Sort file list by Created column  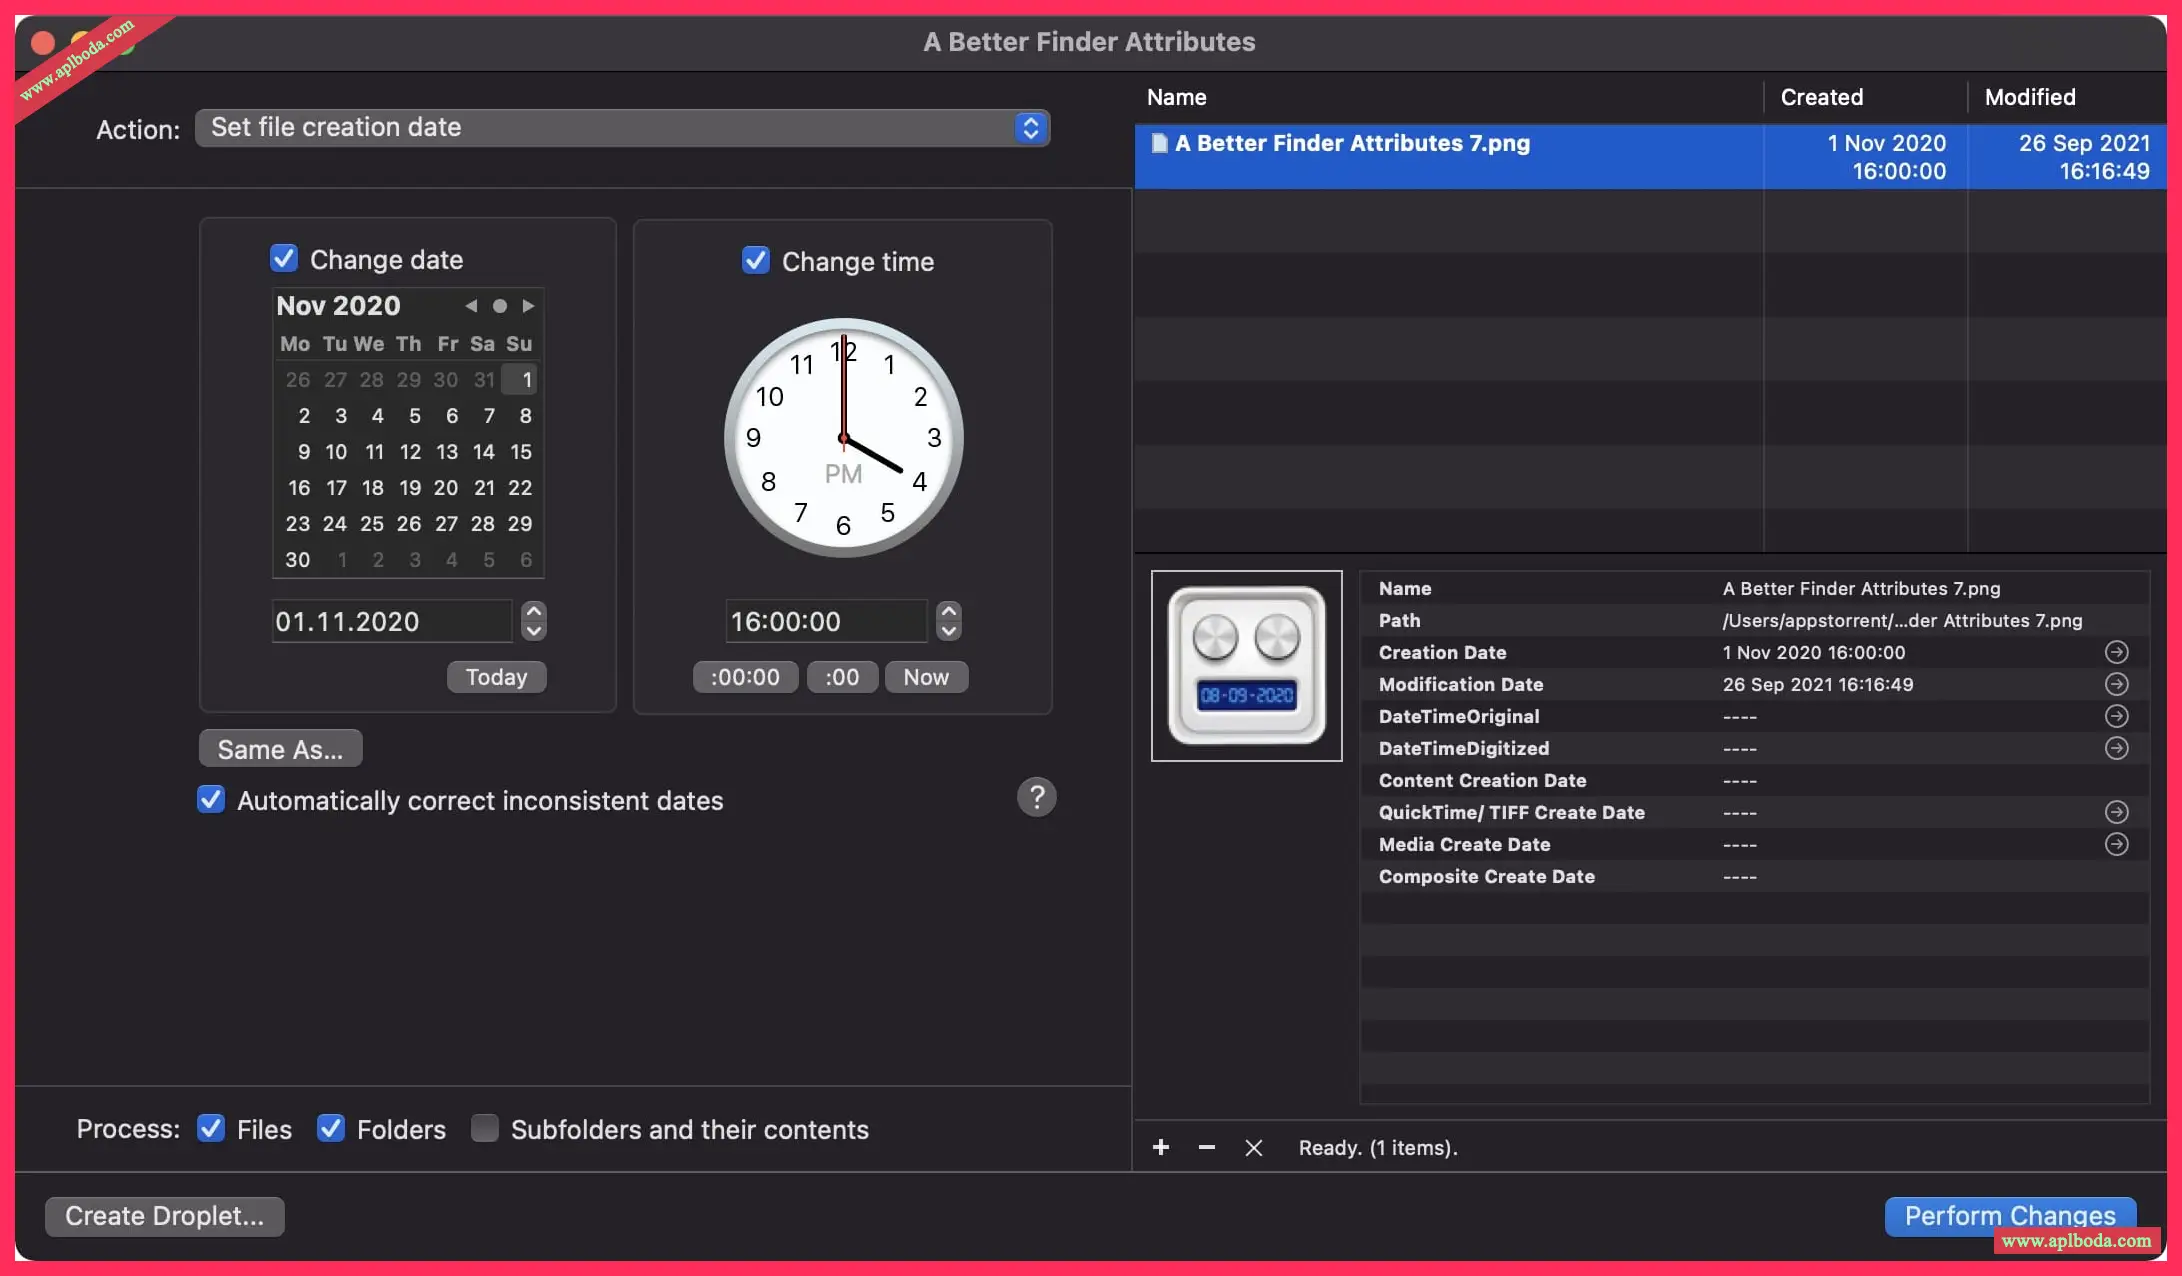[x=1822, y=97]
